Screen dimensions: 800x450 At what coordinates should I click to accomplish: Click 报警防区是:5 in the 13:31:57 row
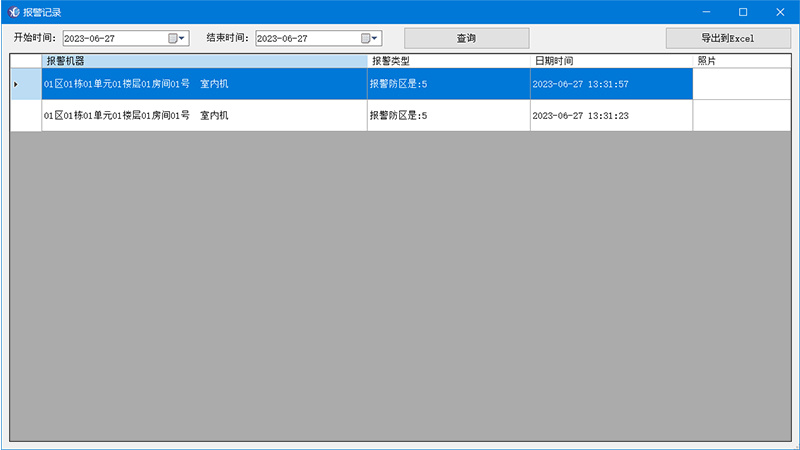click(x=448, y=84)
